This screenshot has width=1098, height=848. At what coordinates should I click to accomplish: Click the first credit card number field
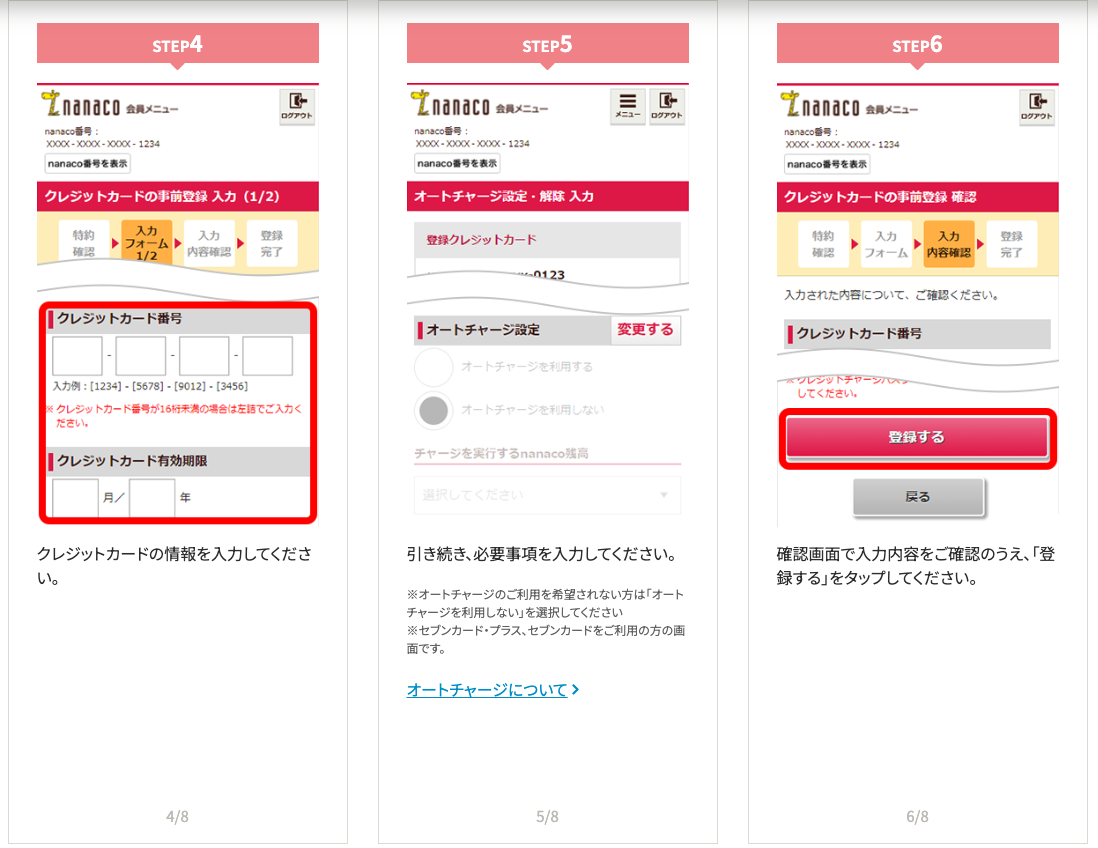[x=77, y=356]
